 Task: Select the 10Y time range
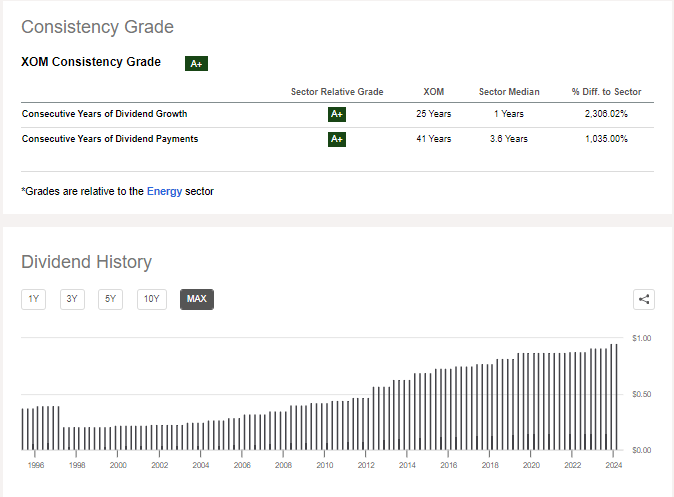coord(151,299)
